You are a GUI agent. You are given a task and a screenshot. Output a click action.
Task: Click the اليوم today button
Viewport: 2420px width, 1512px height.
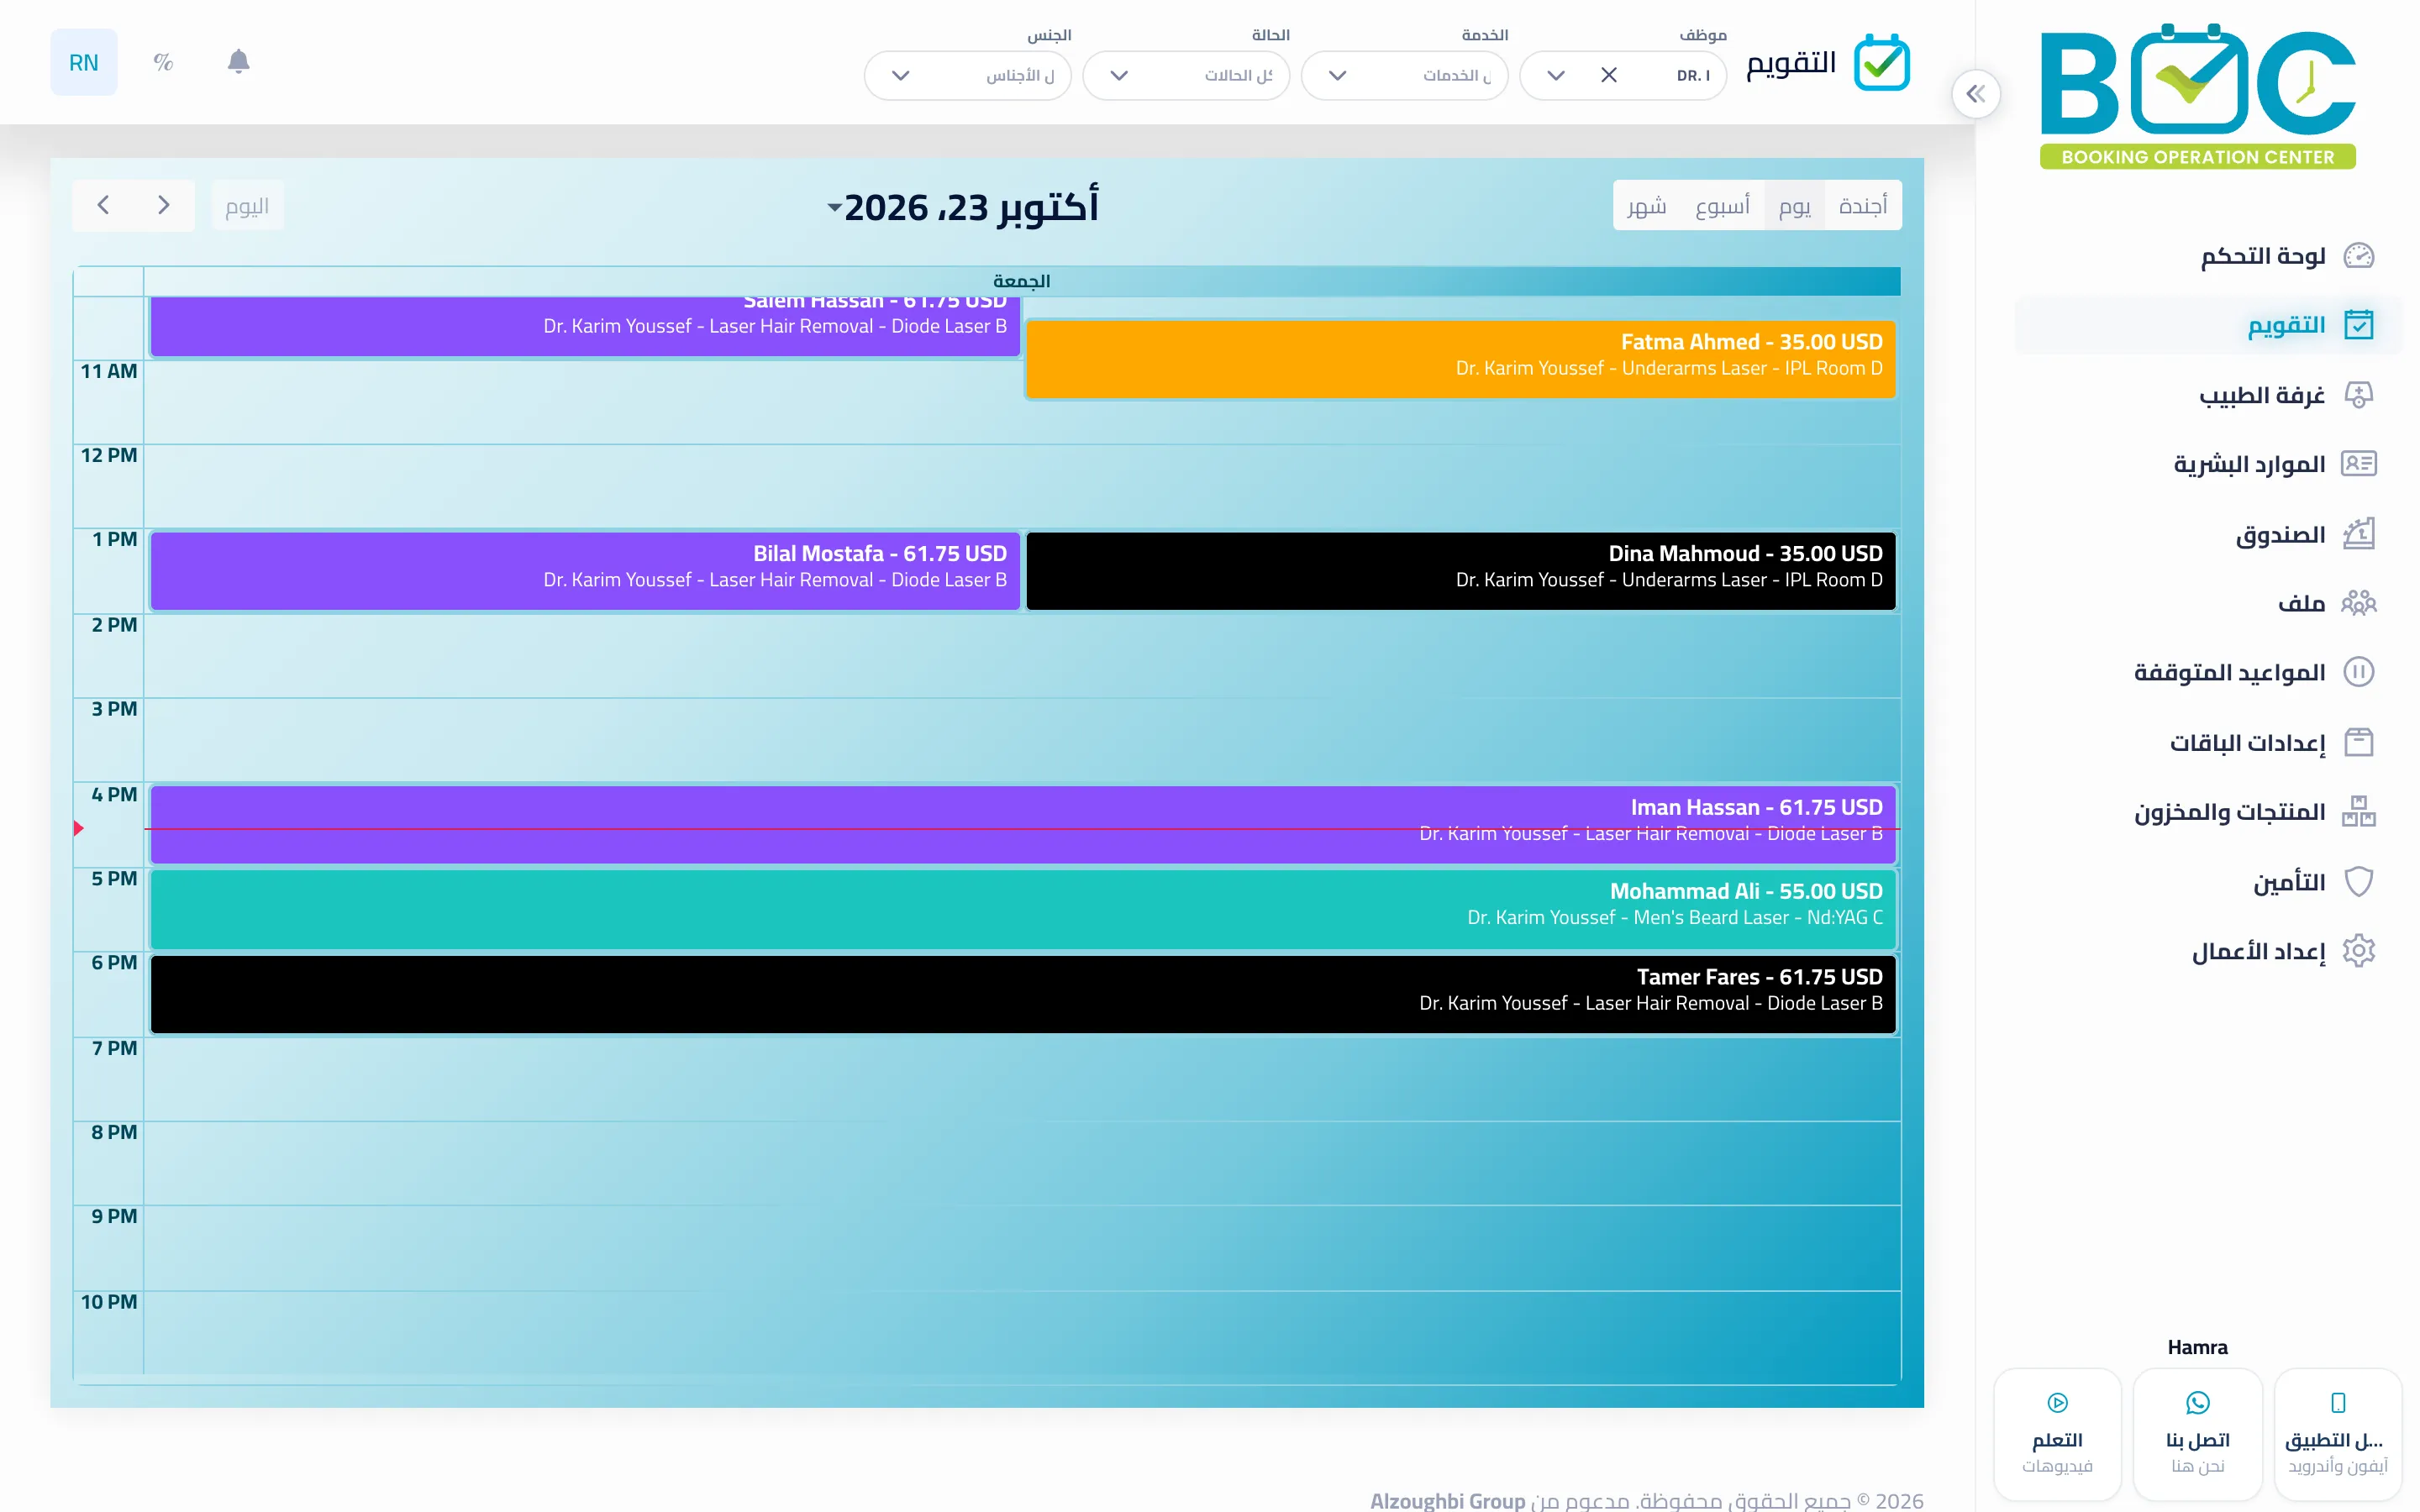pos(247,206)
